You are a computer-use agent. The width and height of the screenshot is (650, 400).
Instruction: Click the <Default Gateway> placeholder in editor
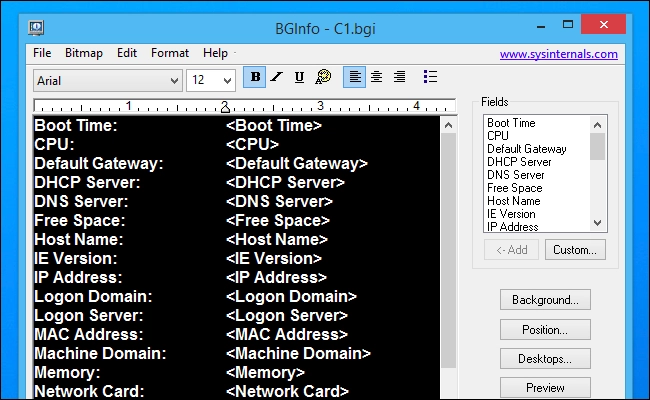297,163
